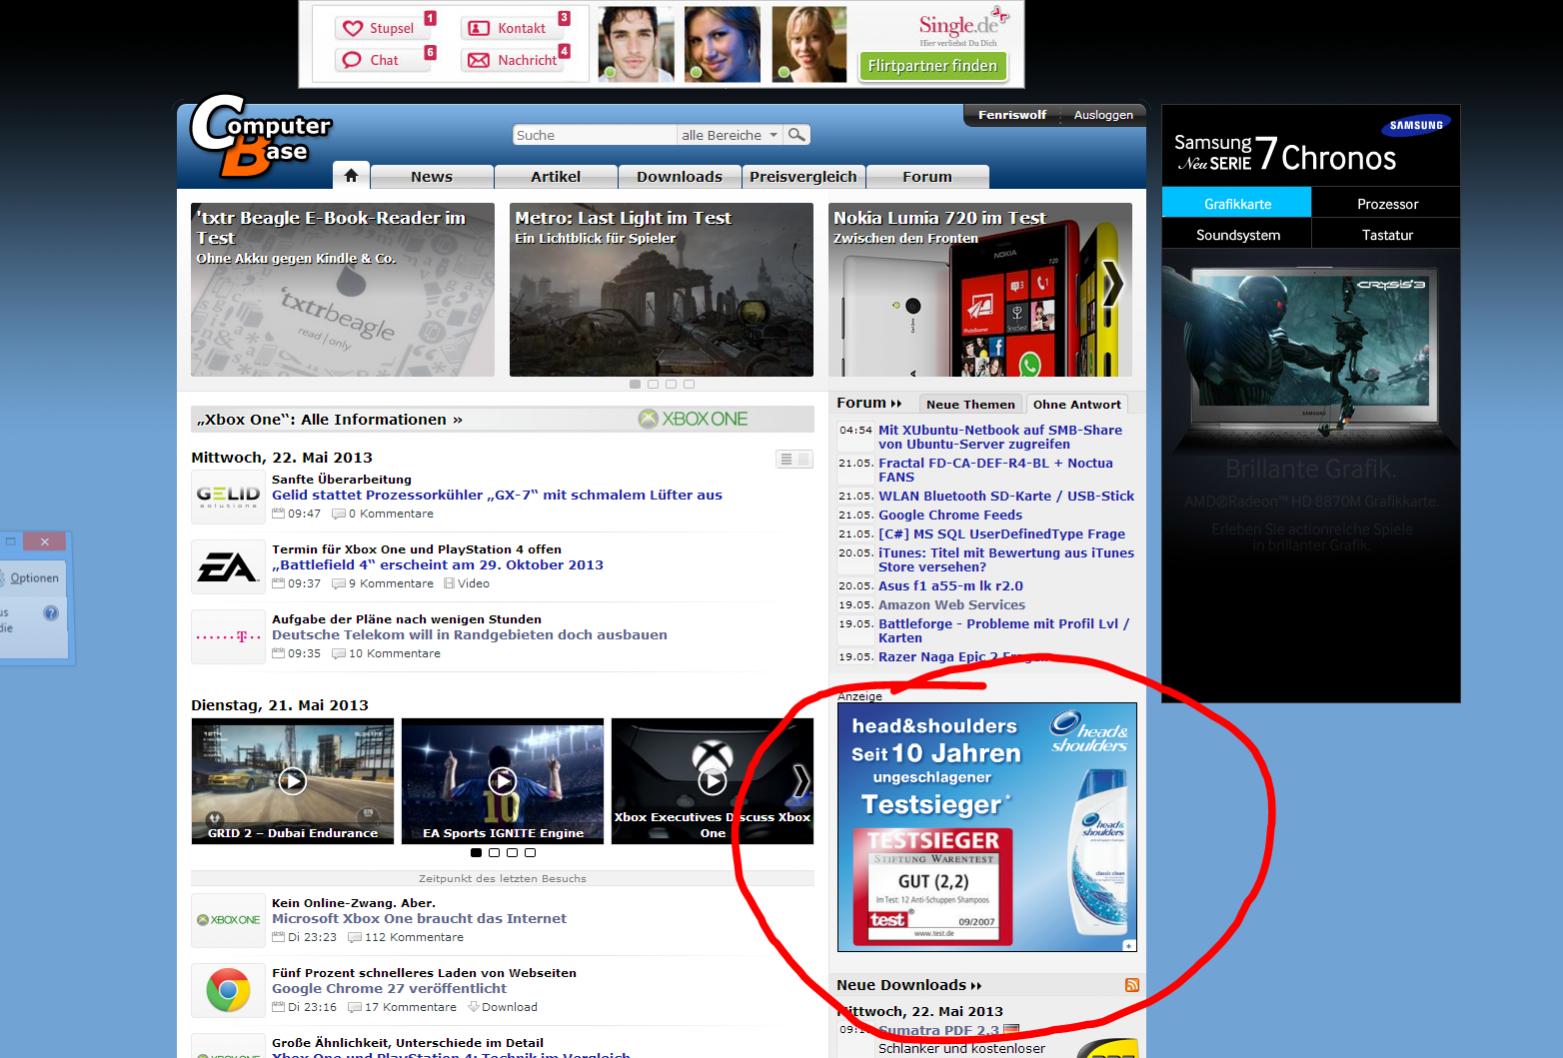Image resolution: width=1563 pixels, height=1058 pixels.
Task: Open Optionen in the partial left window
Action: 33,578
